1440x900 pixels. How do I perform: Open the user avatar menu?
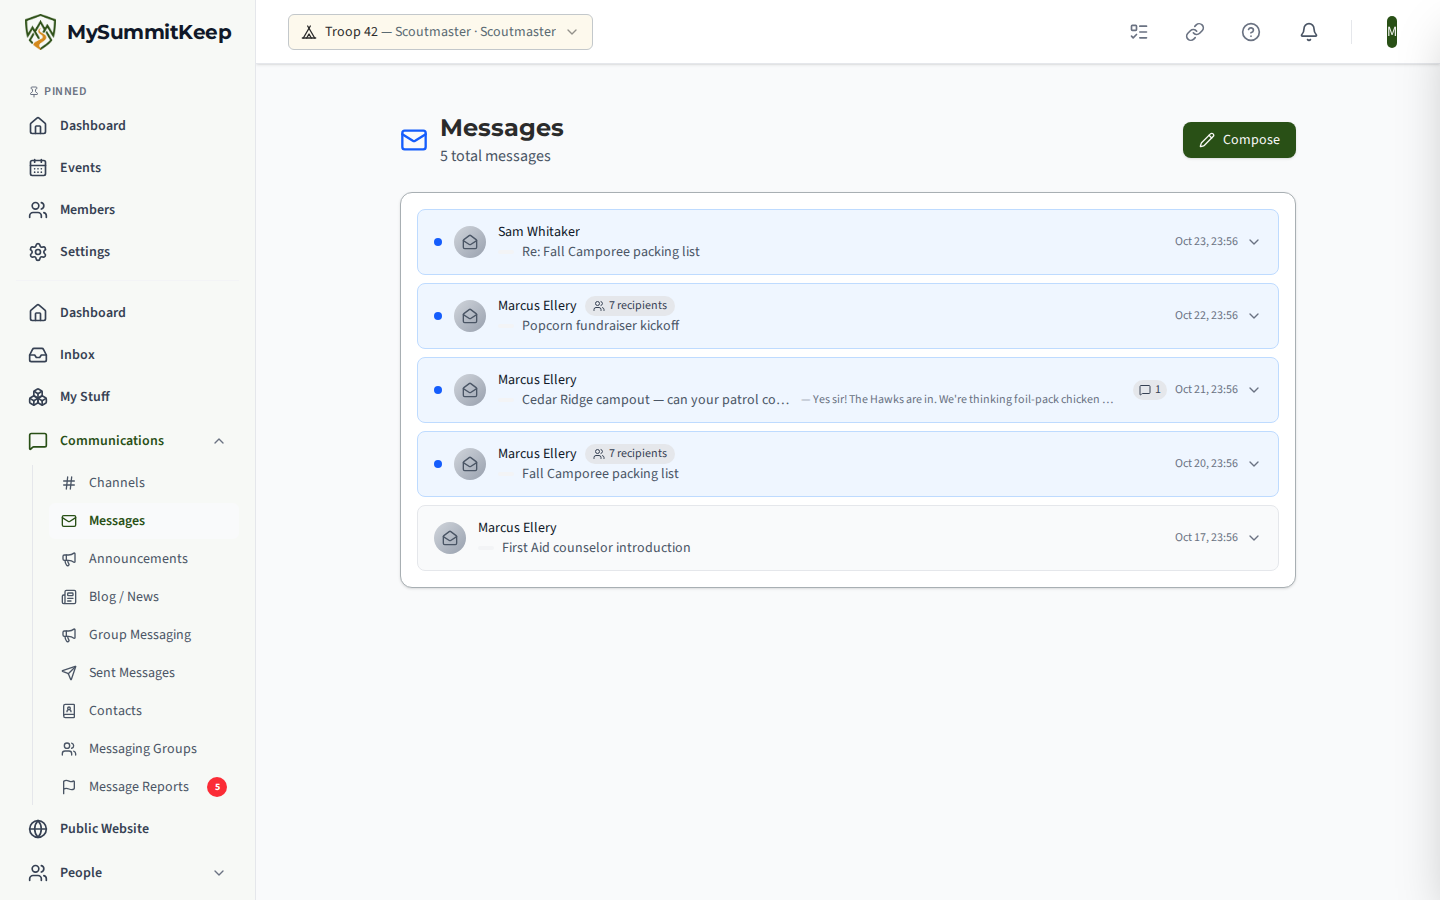pos(1392,32)
